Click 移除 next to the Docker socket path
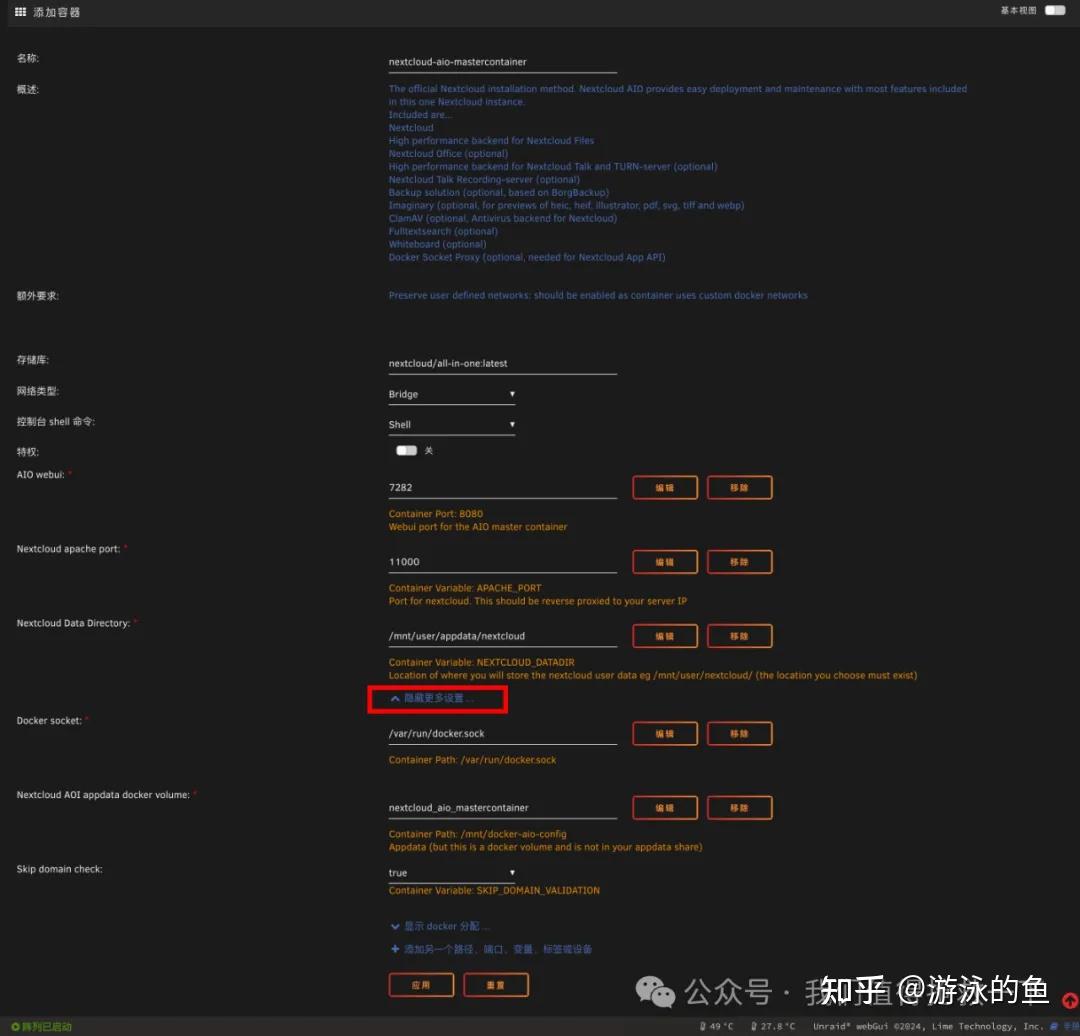Image resolution: width=1080 pixels, height=1036 pixels. [739, 733]
